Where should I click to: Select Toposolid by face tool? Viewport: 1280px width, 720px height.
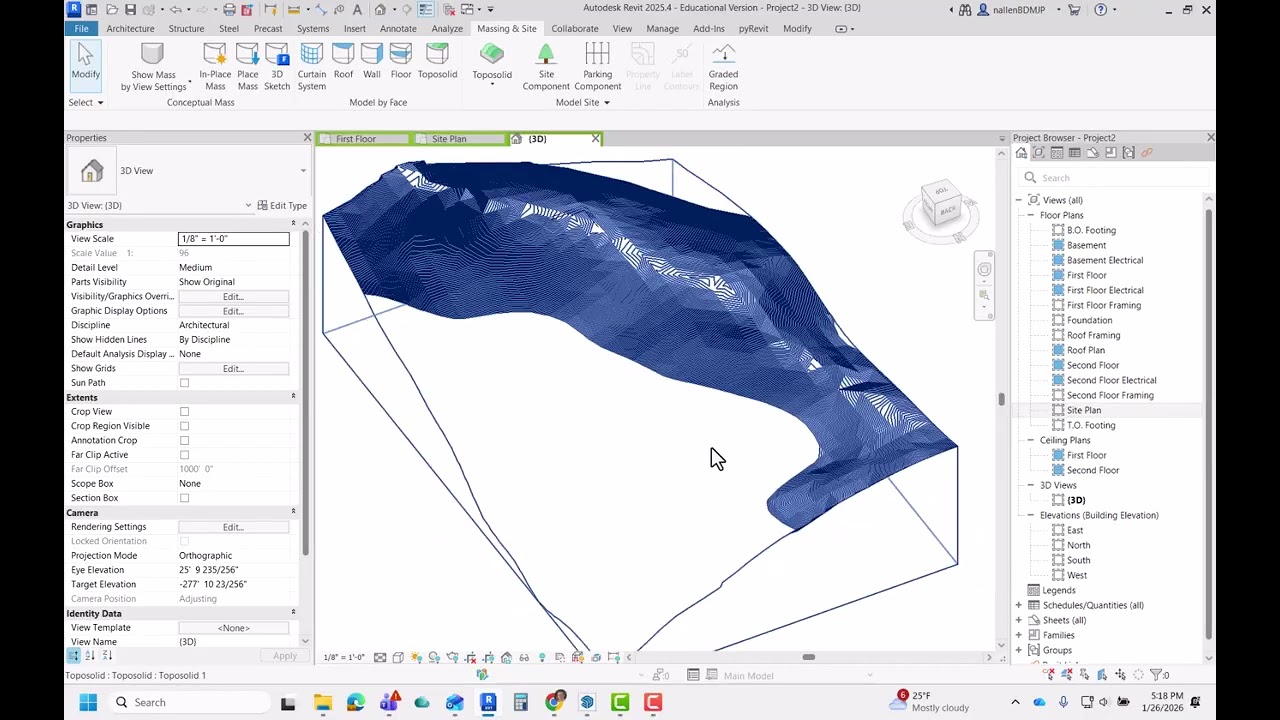437,62
